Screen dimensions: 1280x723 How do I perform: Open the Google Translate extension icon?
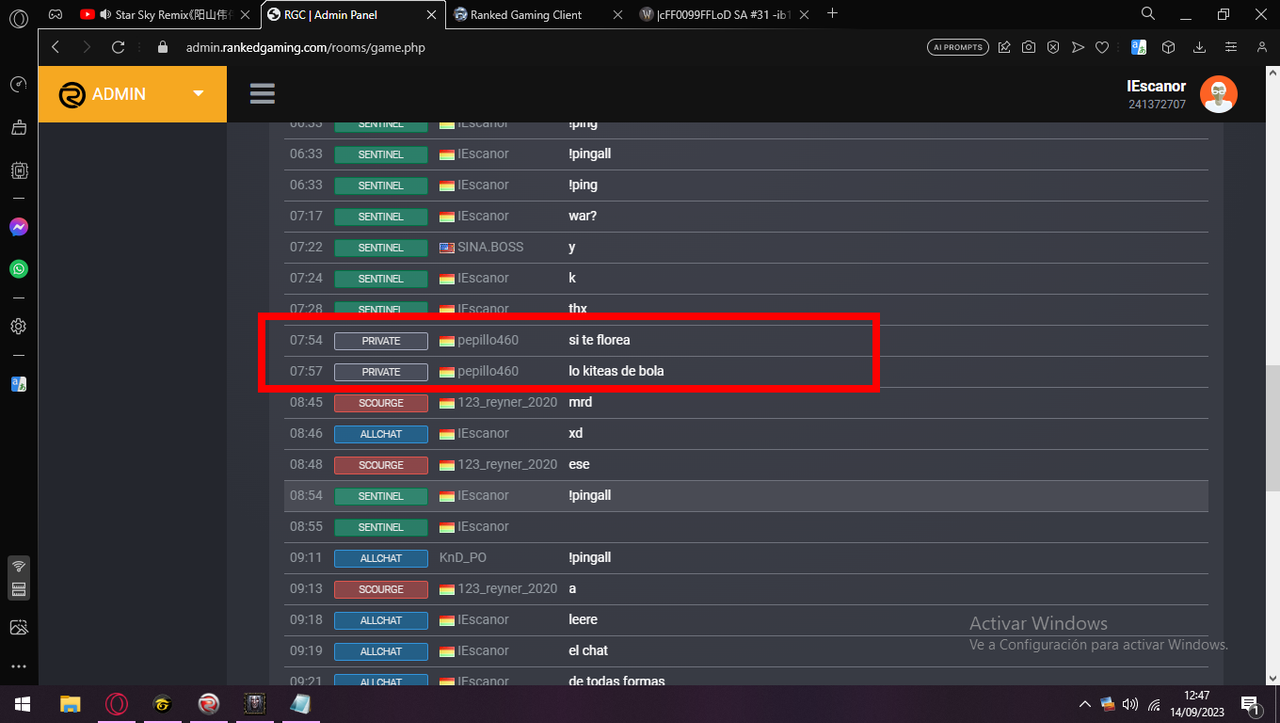(x=1138, y=47)
